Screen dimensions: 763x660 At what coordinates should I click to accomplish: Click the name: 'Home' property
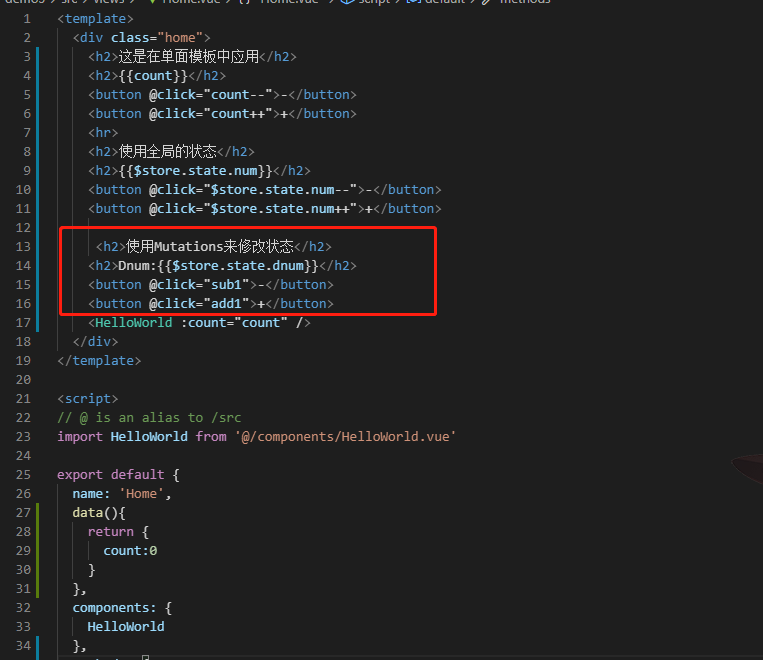(x=122, y=494)
